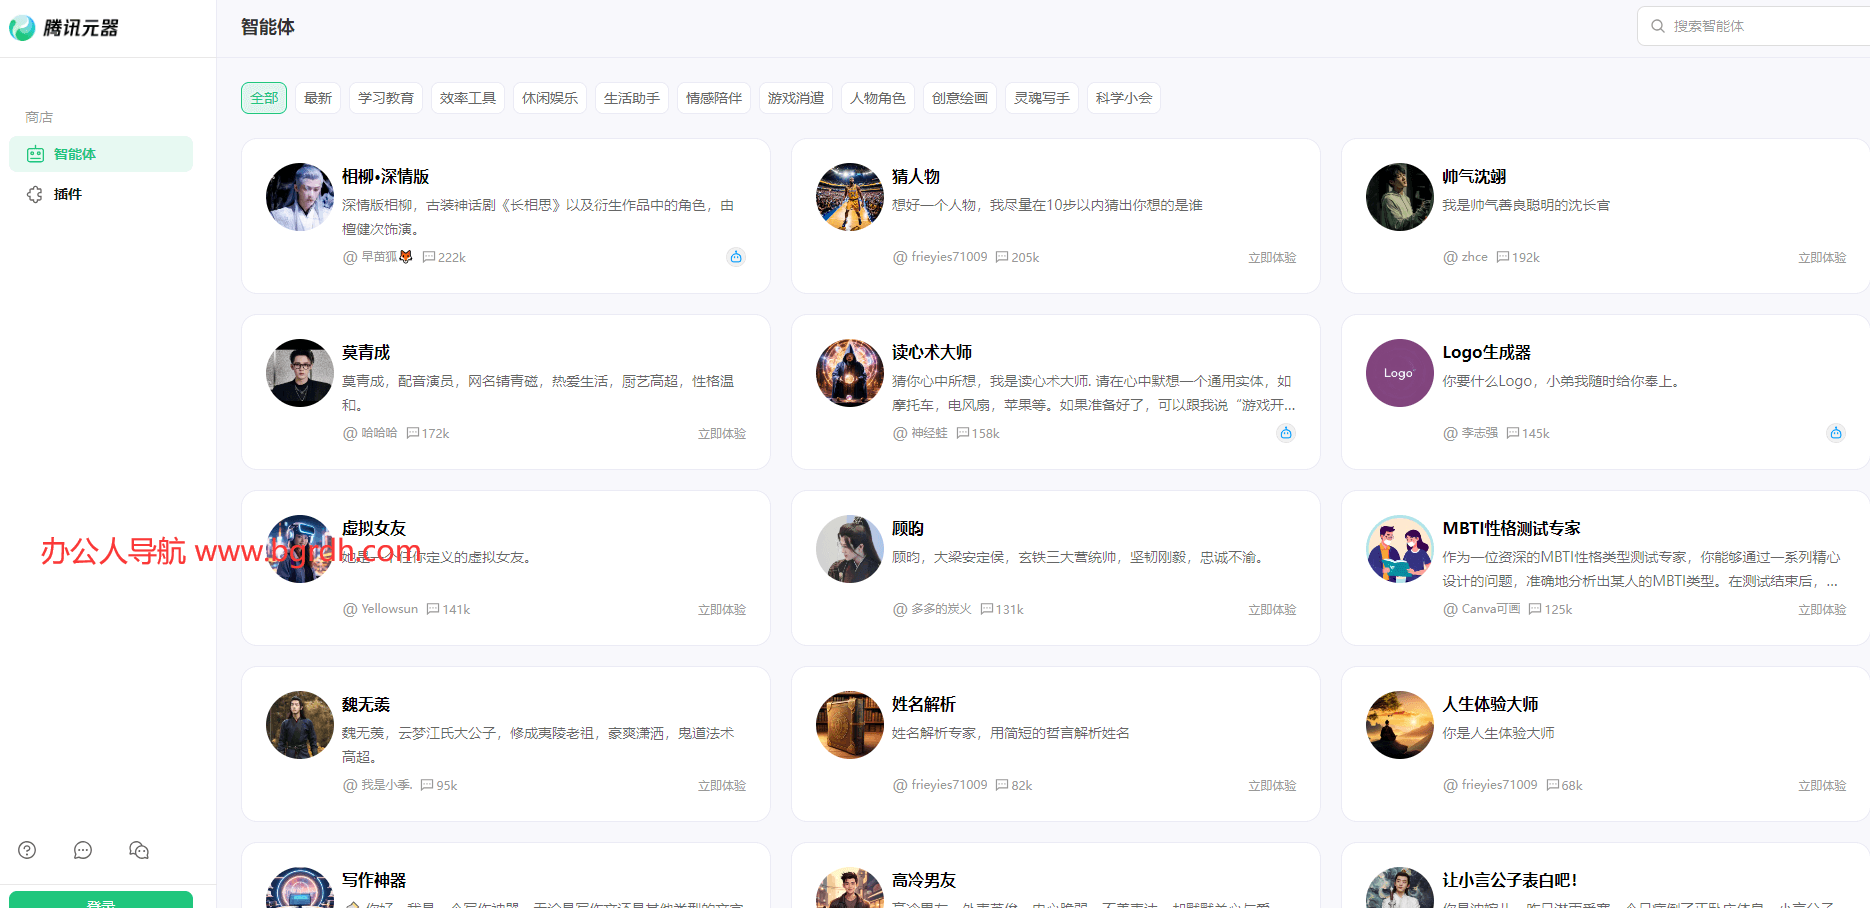The height and width of the screenshot is (908, 1870).
Task: Click 立即体验 on MBTI性格测试专家 card
Action: [x=1822, y=608]
